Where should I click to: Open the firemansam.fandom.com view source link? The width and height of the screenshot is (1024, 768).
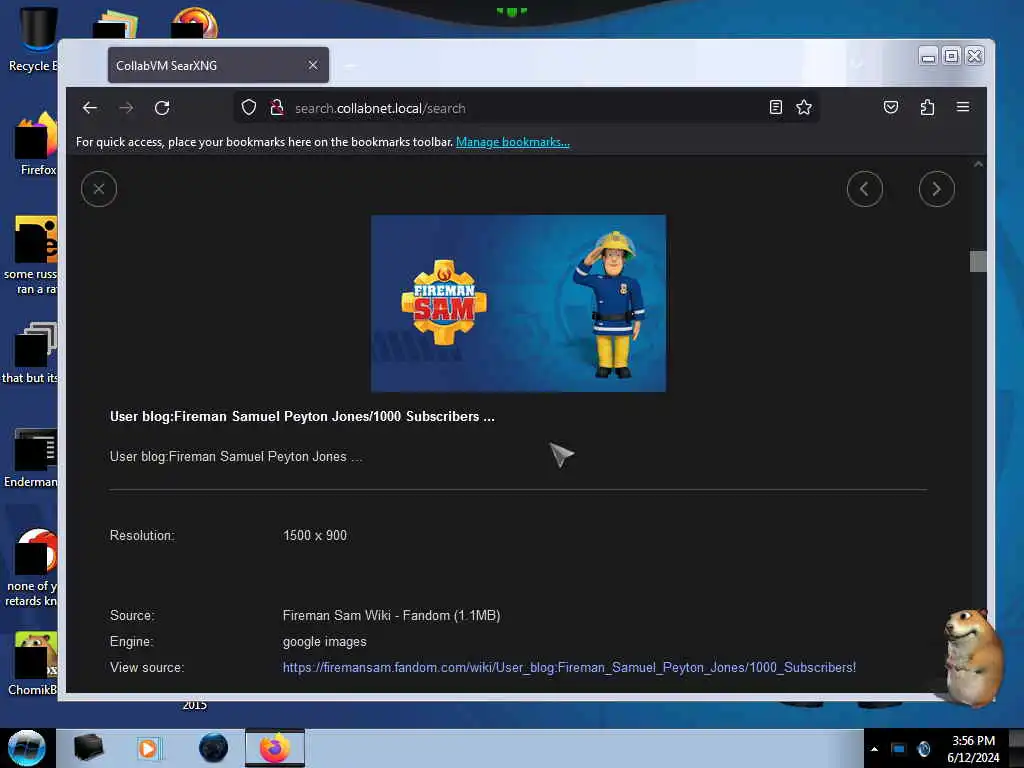[x=569, y=667]
